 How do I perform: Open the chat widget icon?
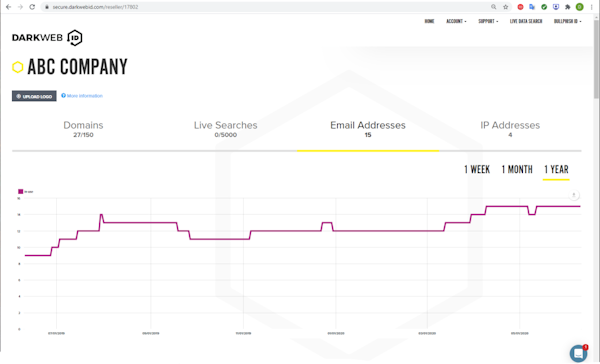[x=579, y=353]
